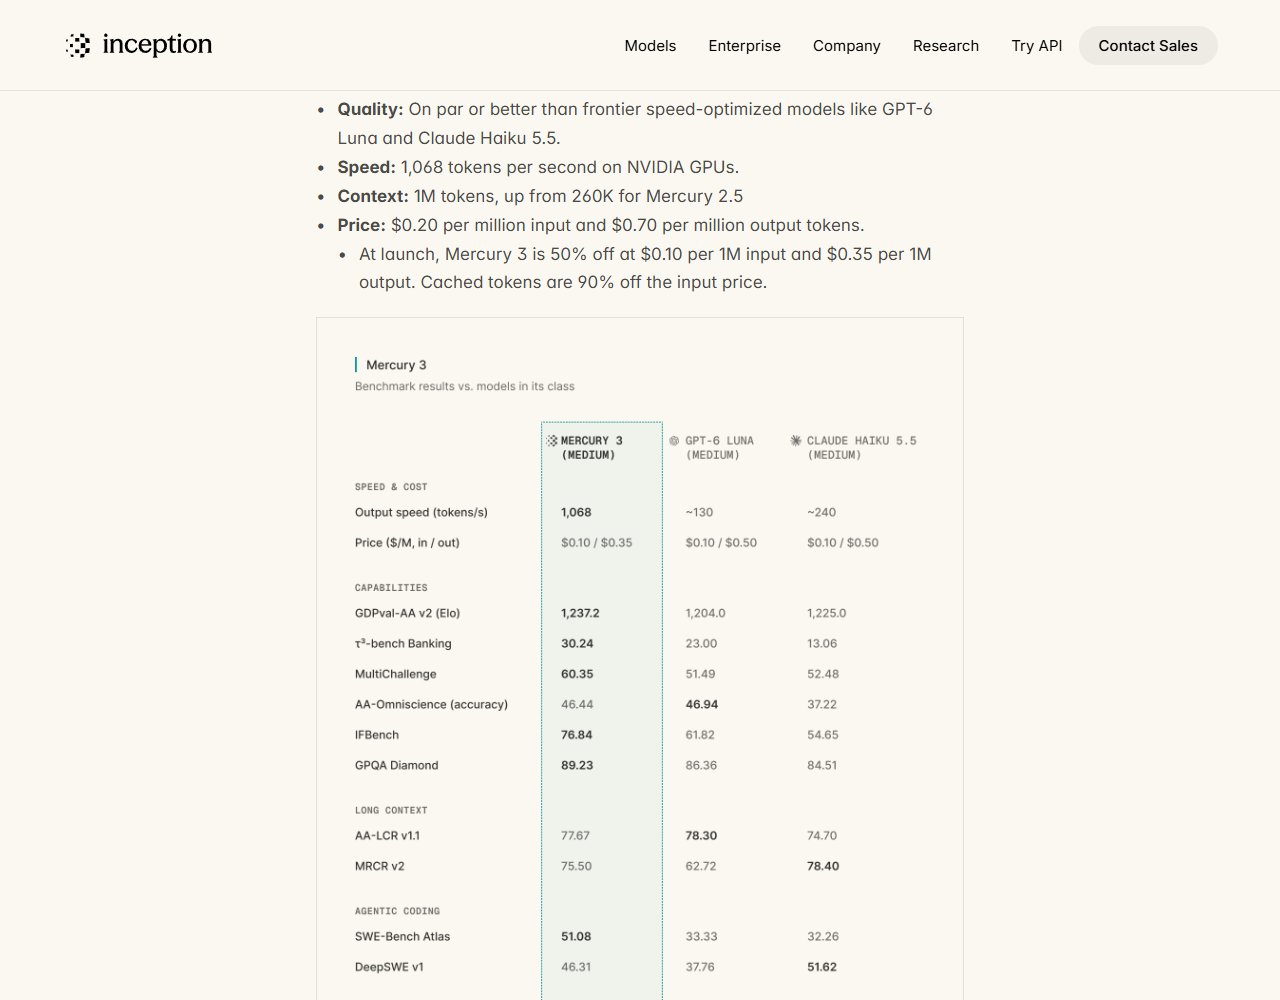Go to the Company menu

point(846,46)
